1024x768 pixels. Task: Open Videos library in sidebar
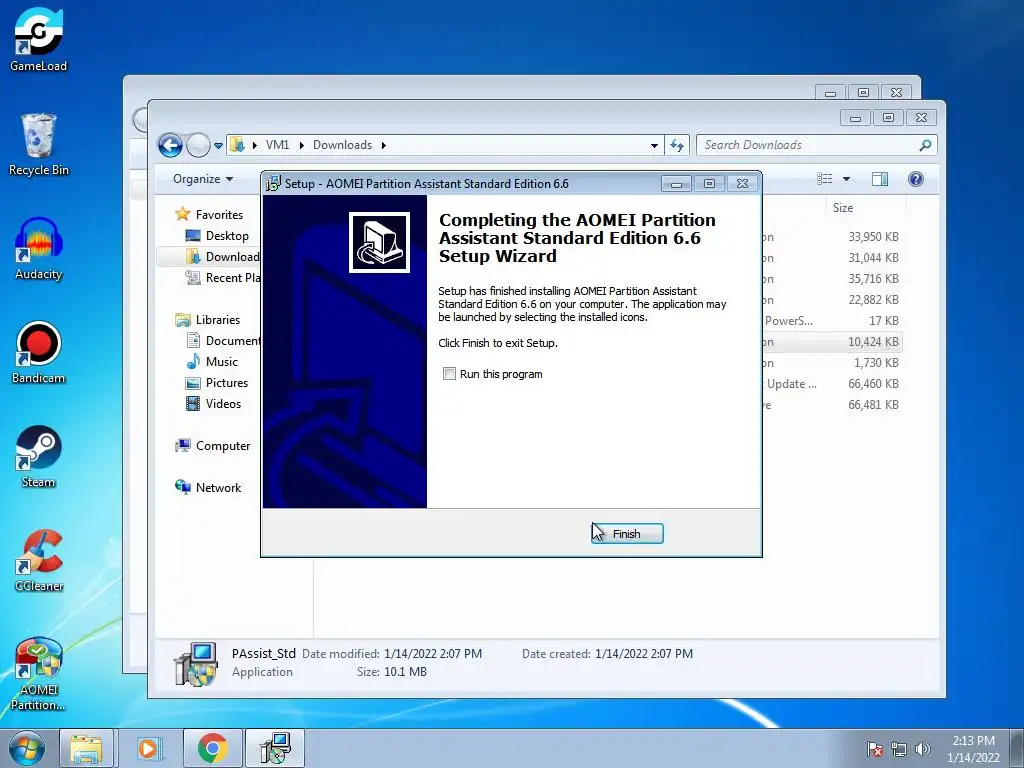click(214, 404)
